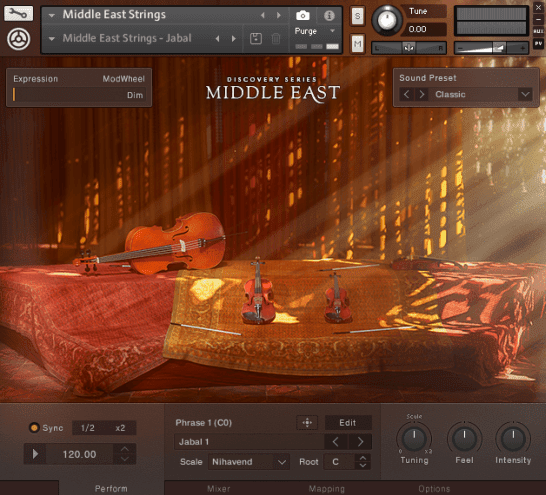Switch to the Options tab
This screenshot has height=495, width=546.
tap(434, 488)
